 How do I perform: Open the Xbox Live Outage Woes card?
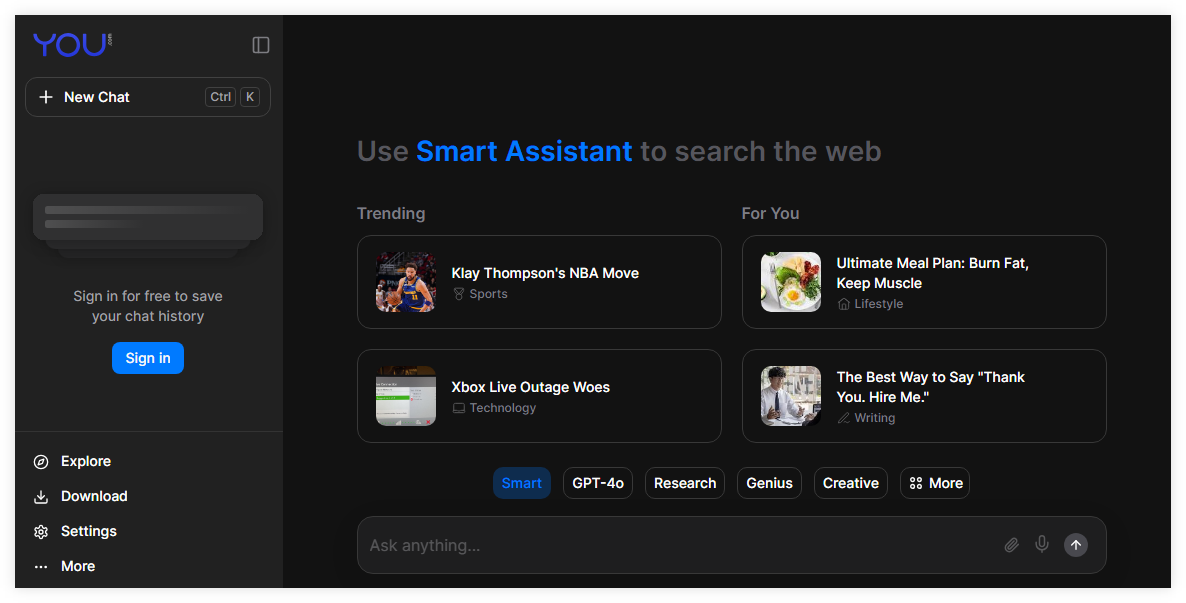(x=539, y=396)
